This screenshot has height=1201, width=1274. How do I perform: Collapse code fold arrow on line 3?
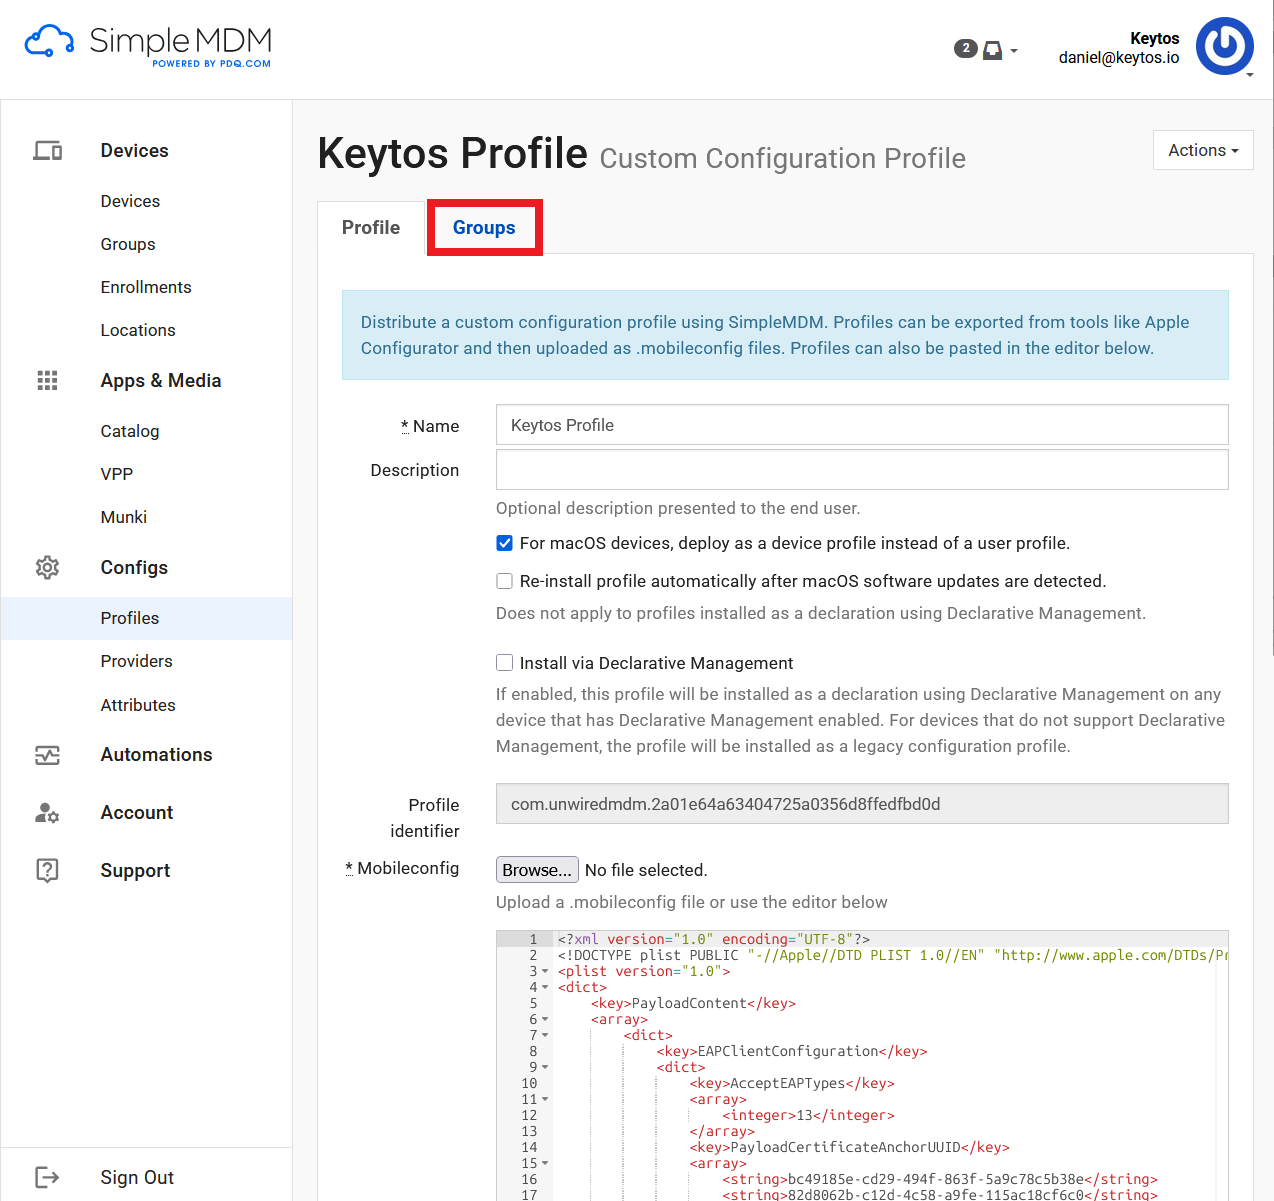[x=545, y=972]
